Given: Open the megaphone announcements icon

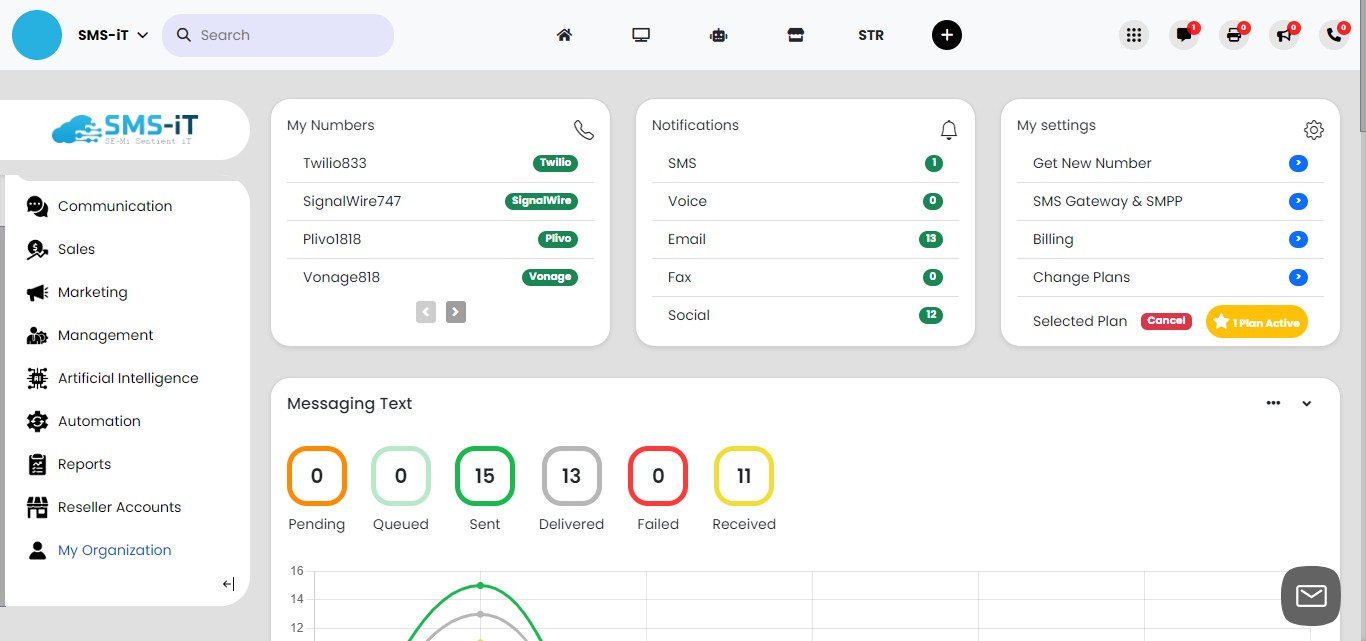Looking at the screenshot, I should pyautogui.click(x=1283, y=35).
